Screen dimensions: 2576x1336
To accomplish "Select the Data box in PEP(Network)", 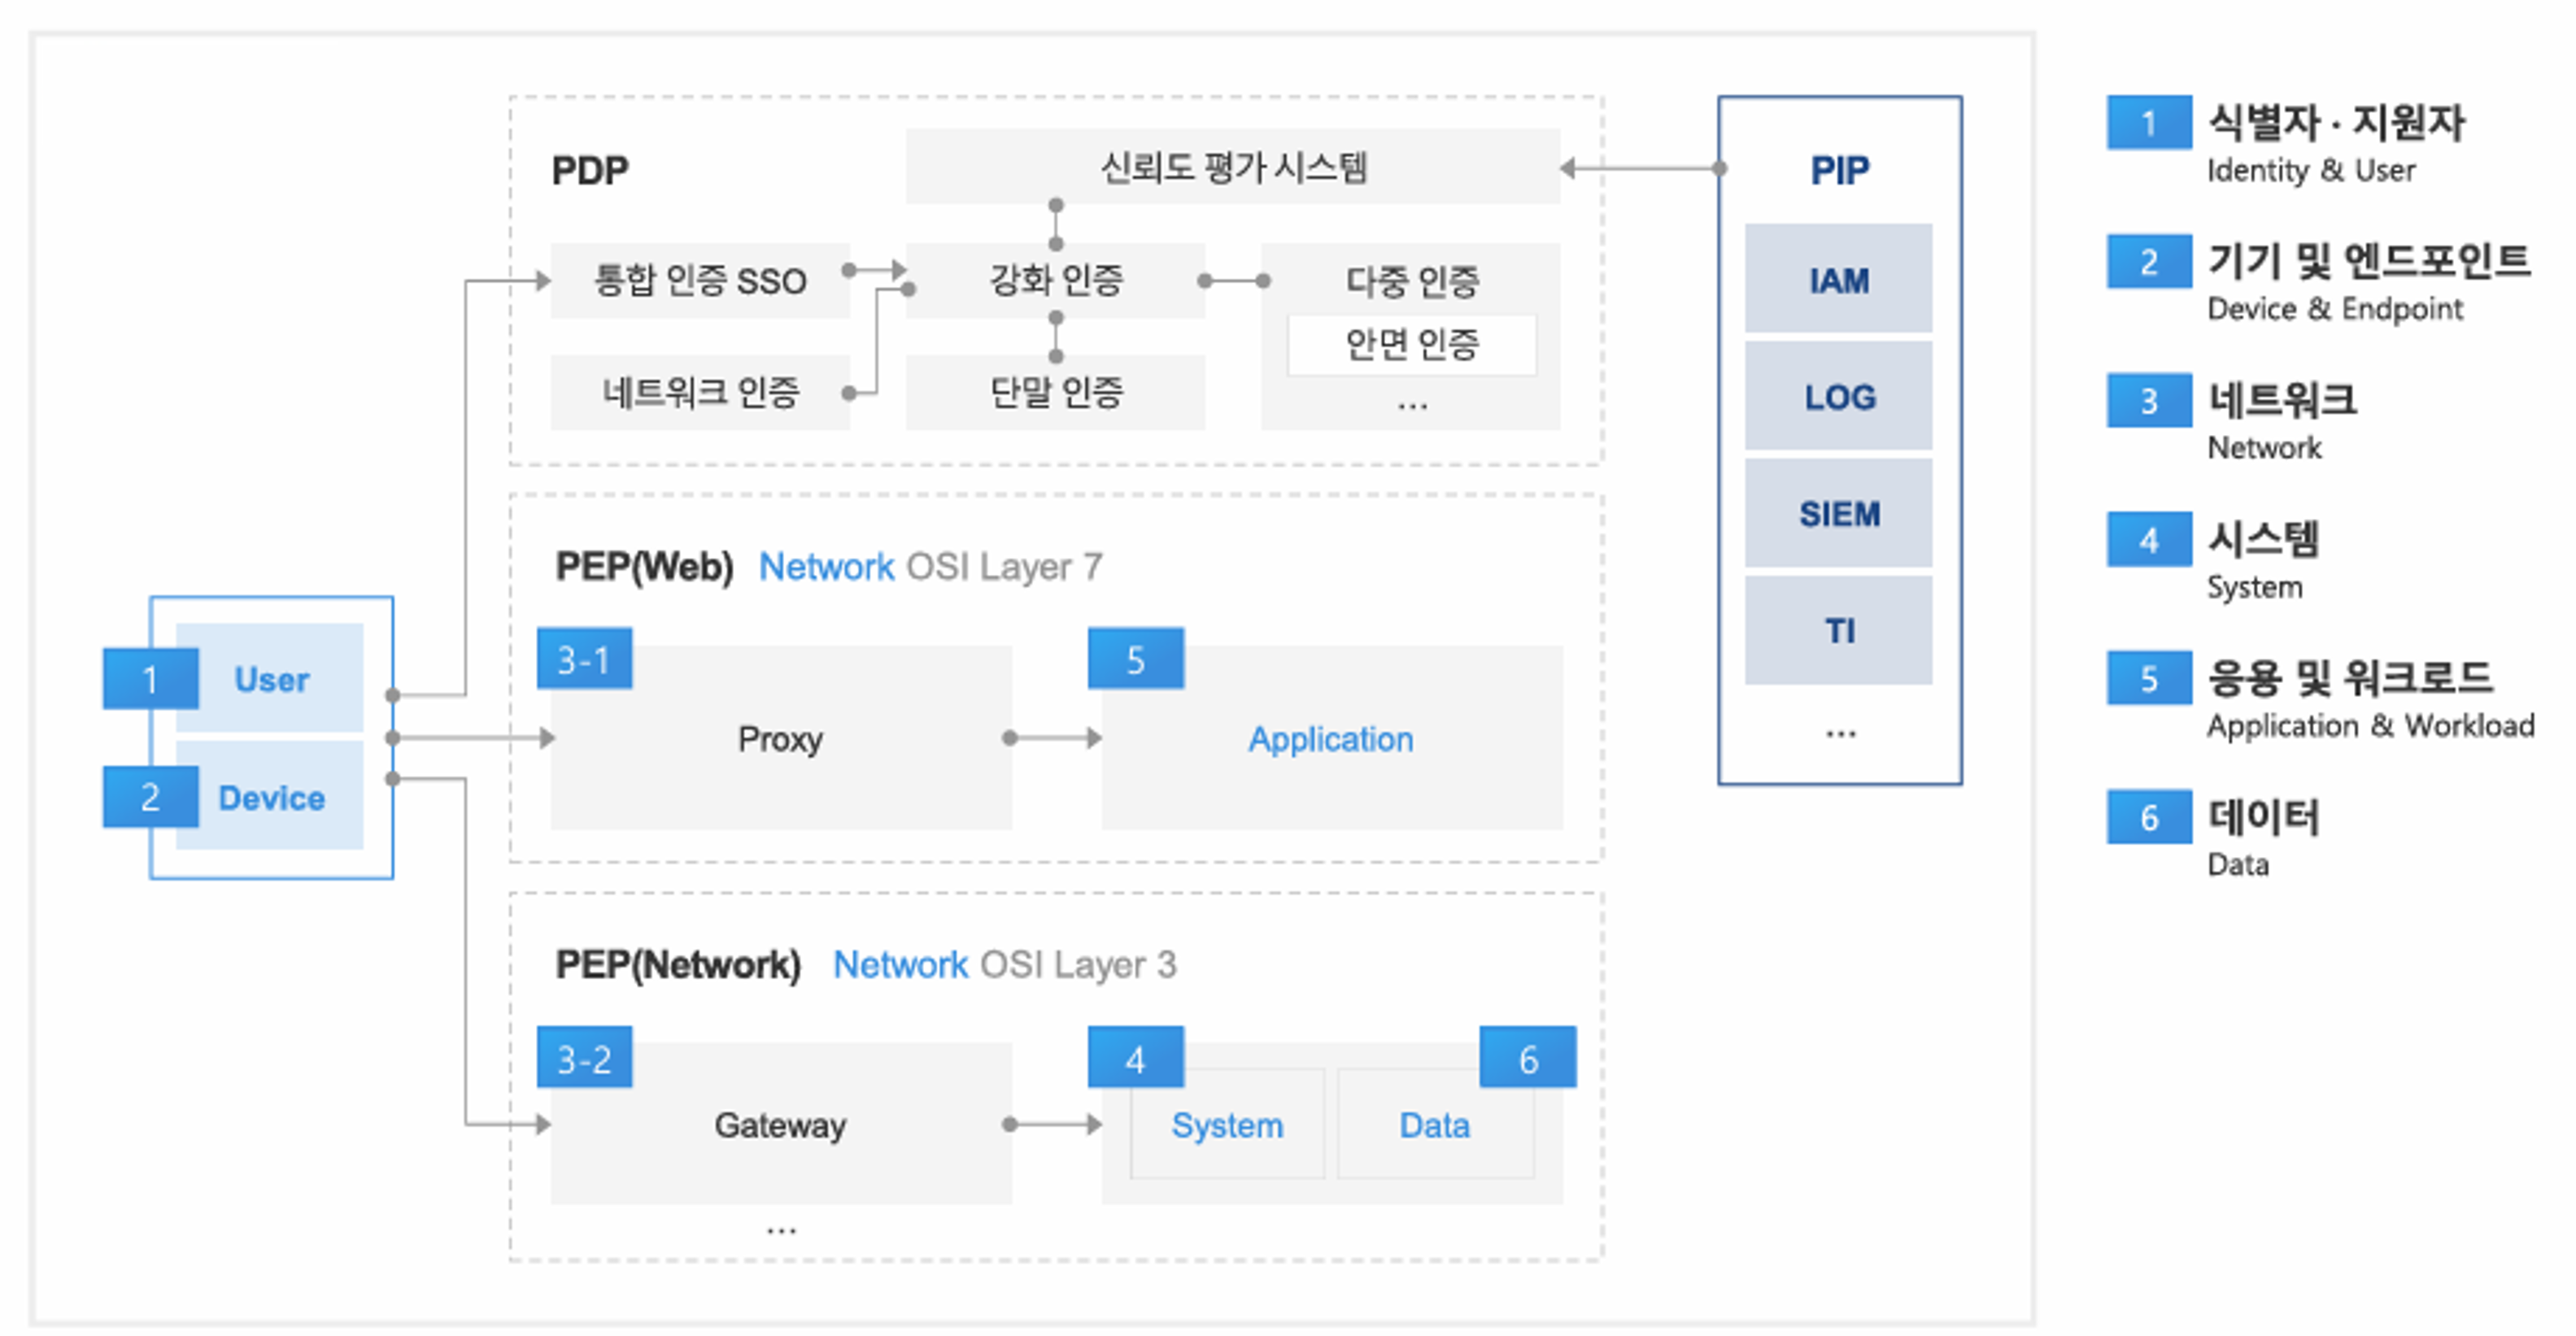I will (x=1435, y=1124).
